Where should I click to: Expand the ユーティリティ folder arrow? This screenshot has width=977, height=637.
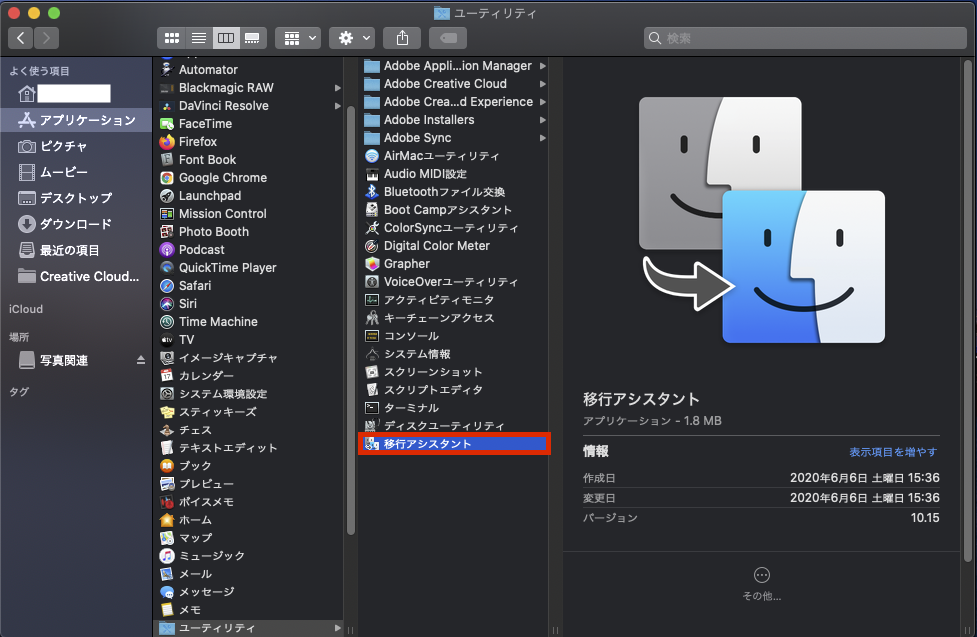tap(338, 628)
